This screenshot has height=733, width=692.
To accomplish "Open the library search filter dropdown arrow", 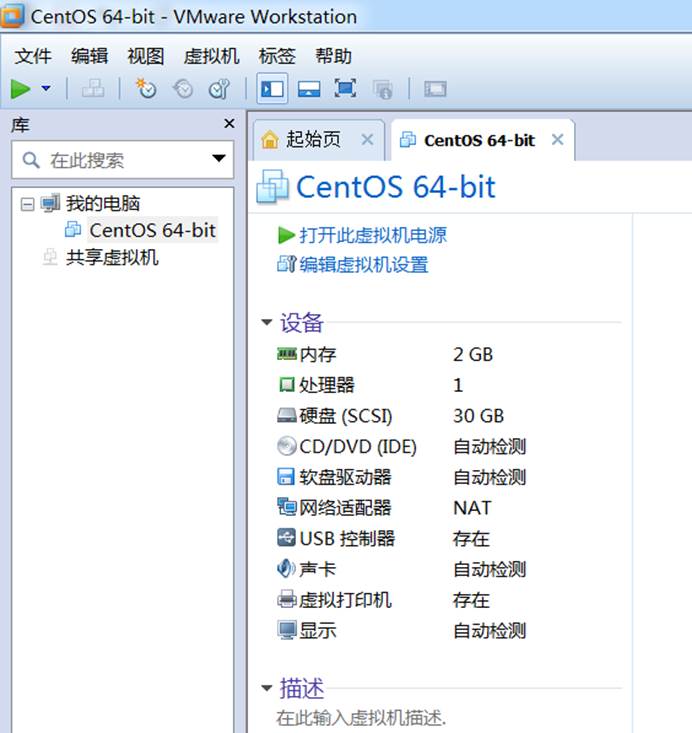I will (x=219, y=158).
